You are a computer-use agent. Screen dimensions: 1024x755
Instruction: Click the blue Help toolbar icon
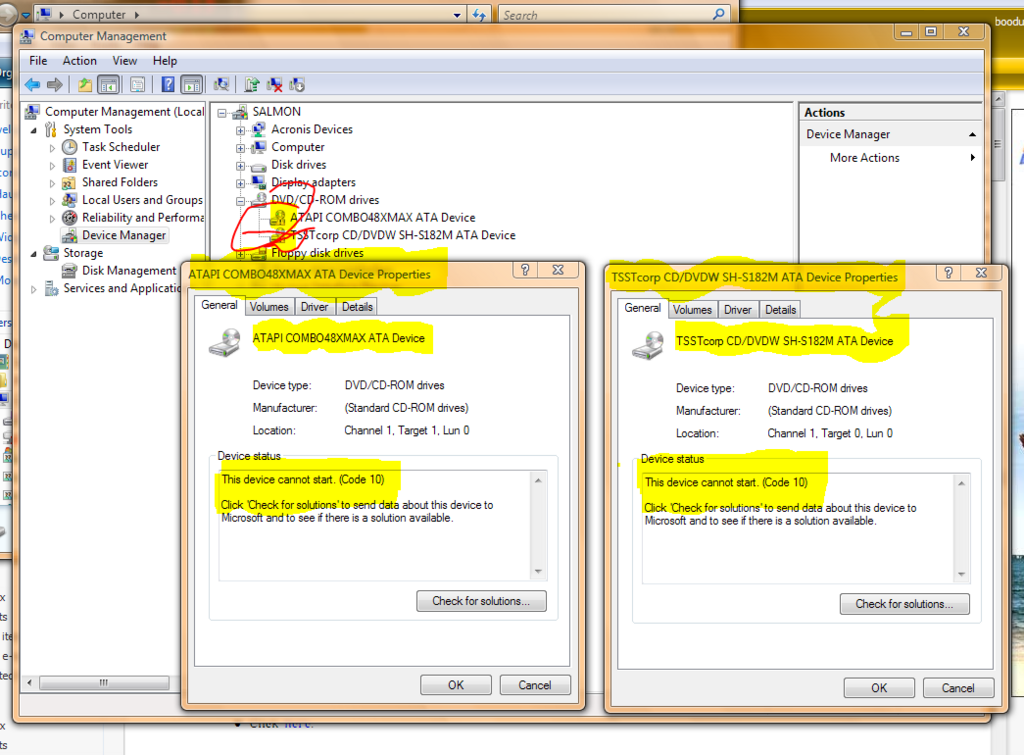(168, 85)
